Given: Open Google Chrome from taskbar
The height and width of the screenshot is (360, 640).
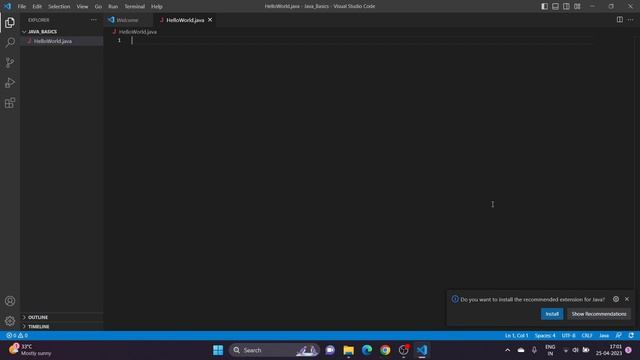Looking at the screenshot, I should 385,350.
